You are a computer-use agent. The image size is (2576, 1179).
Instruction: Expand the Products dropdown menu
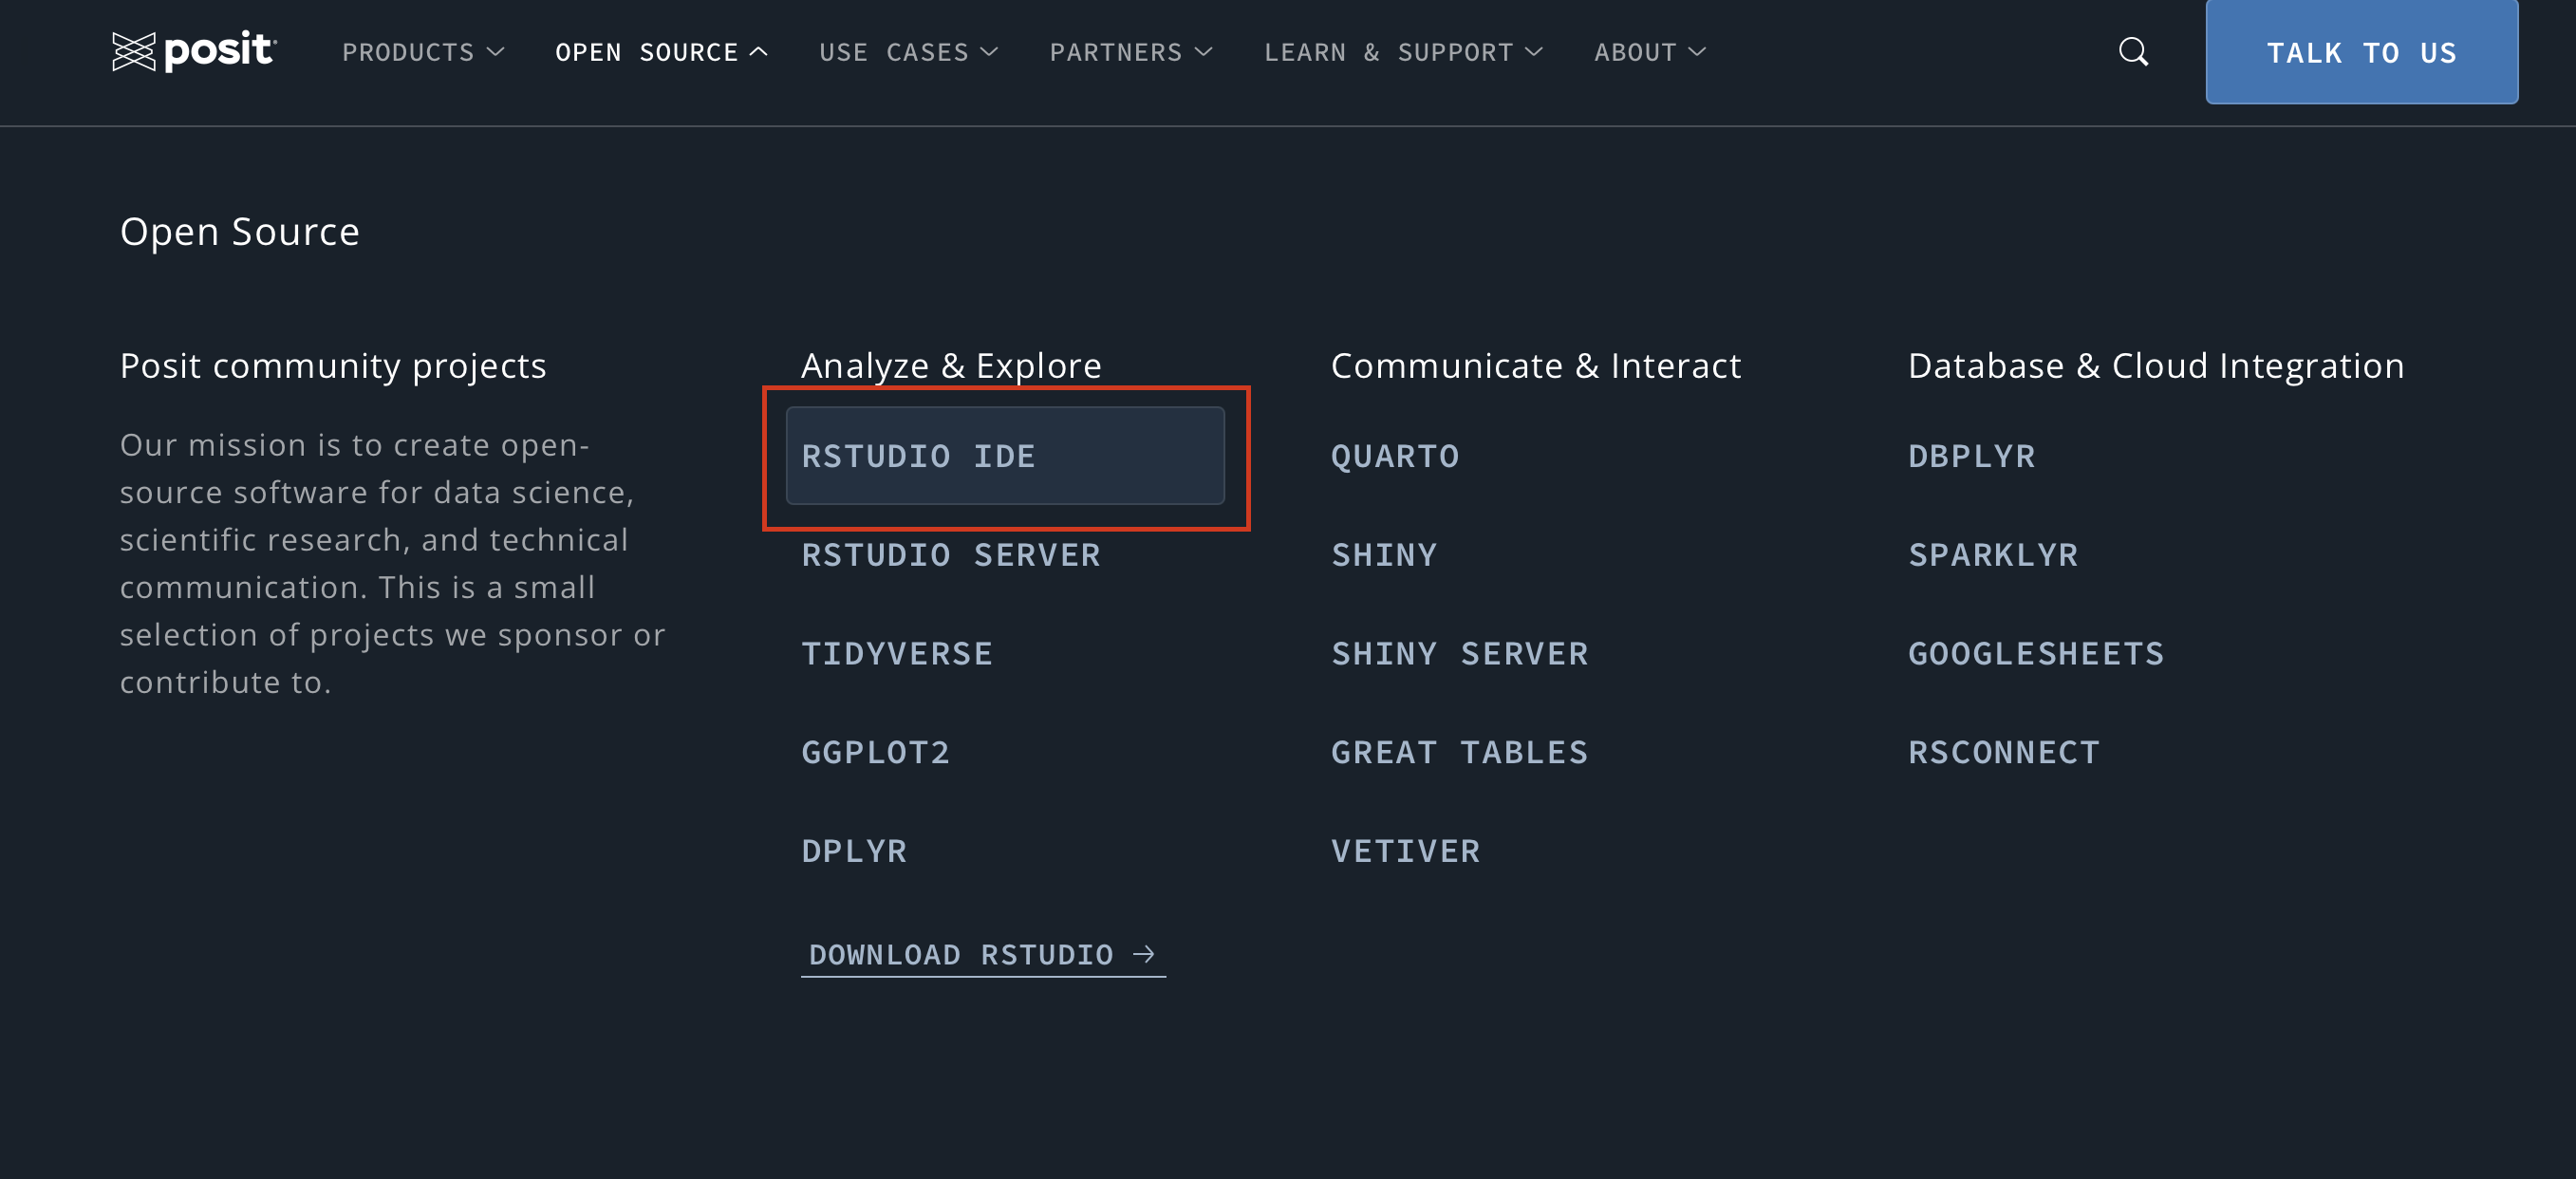point(423,52)
